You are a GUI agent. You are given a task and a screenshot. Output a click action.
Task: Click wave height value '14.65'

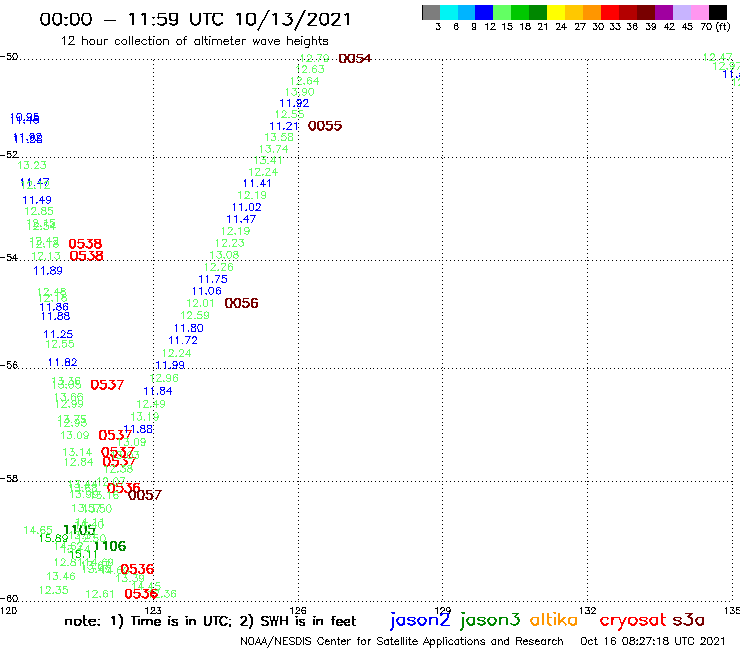click(38, 531)
